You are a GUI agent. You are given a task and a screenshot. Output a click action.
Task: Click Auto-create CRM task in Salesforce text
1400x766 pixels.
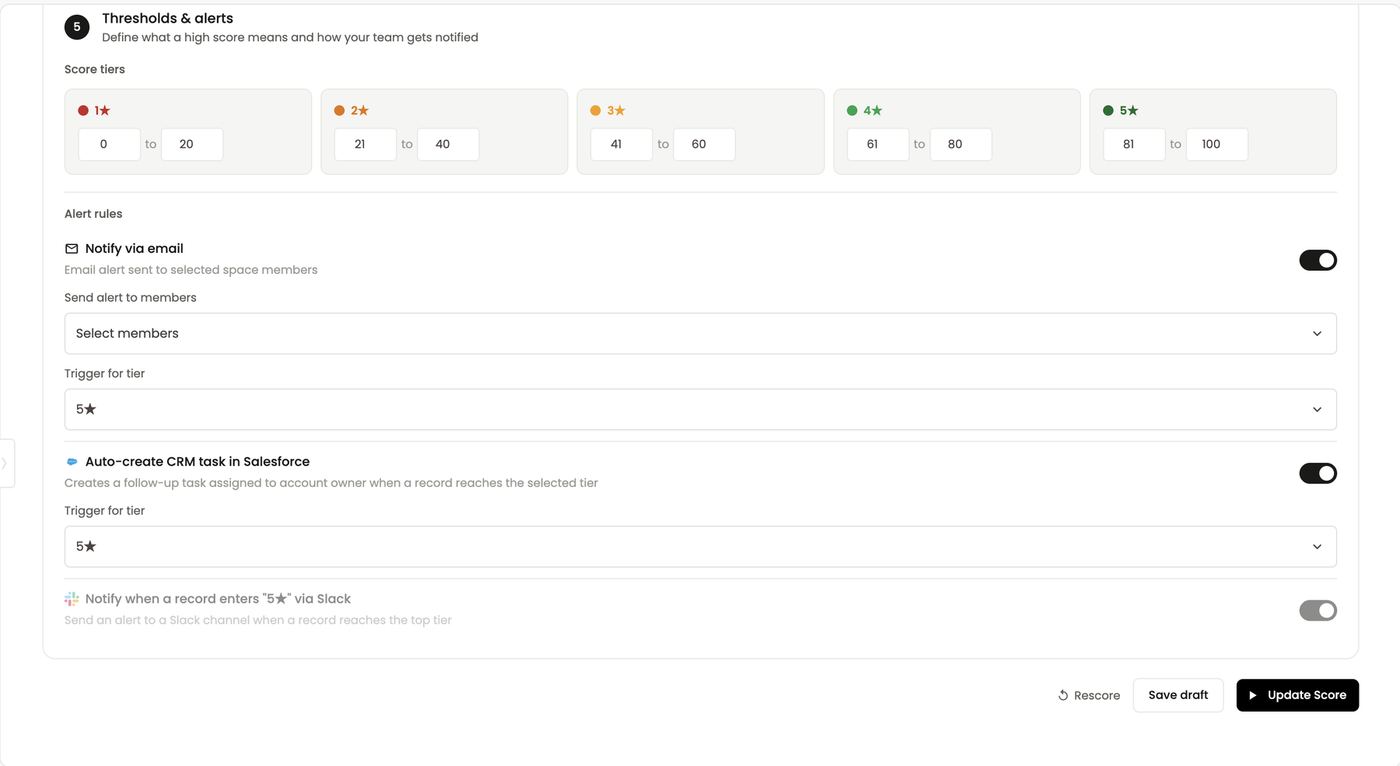pos(198,462)
